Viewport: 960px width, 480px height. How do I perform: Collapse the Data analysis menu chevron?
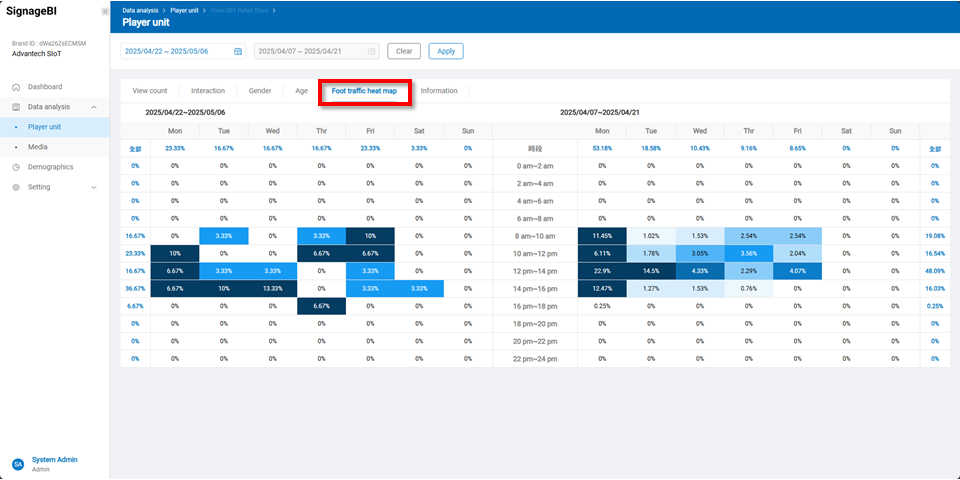[93, 107]
